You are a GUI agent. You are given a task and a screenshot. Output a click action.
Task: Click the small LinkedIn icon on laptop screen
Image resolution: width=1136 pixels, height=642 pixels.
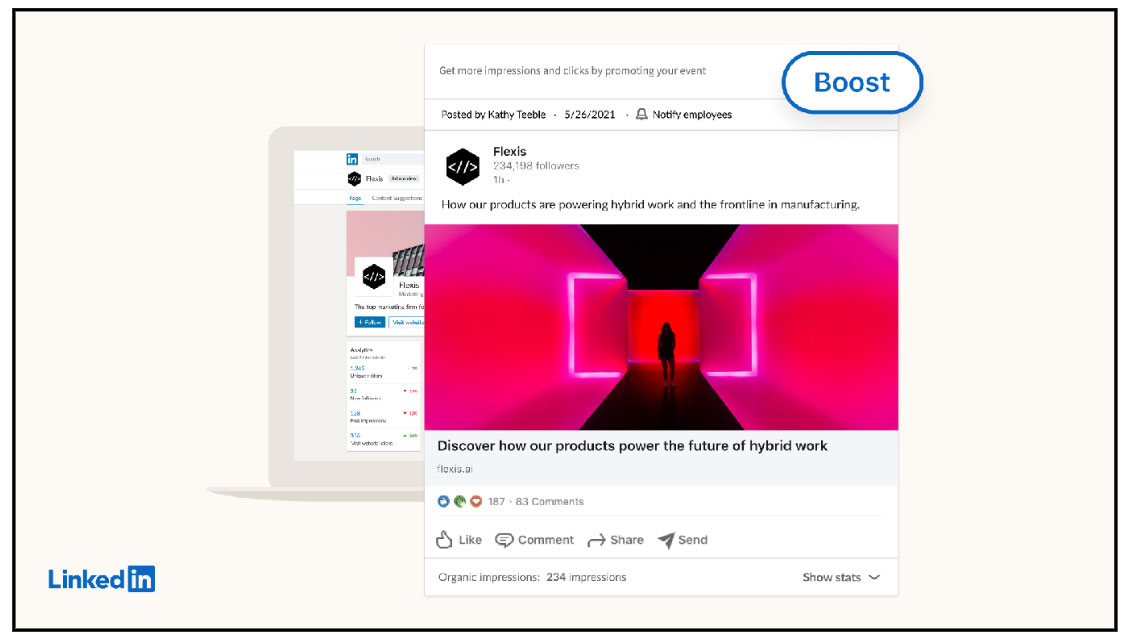pyautogui.click(x=352, y=159)
